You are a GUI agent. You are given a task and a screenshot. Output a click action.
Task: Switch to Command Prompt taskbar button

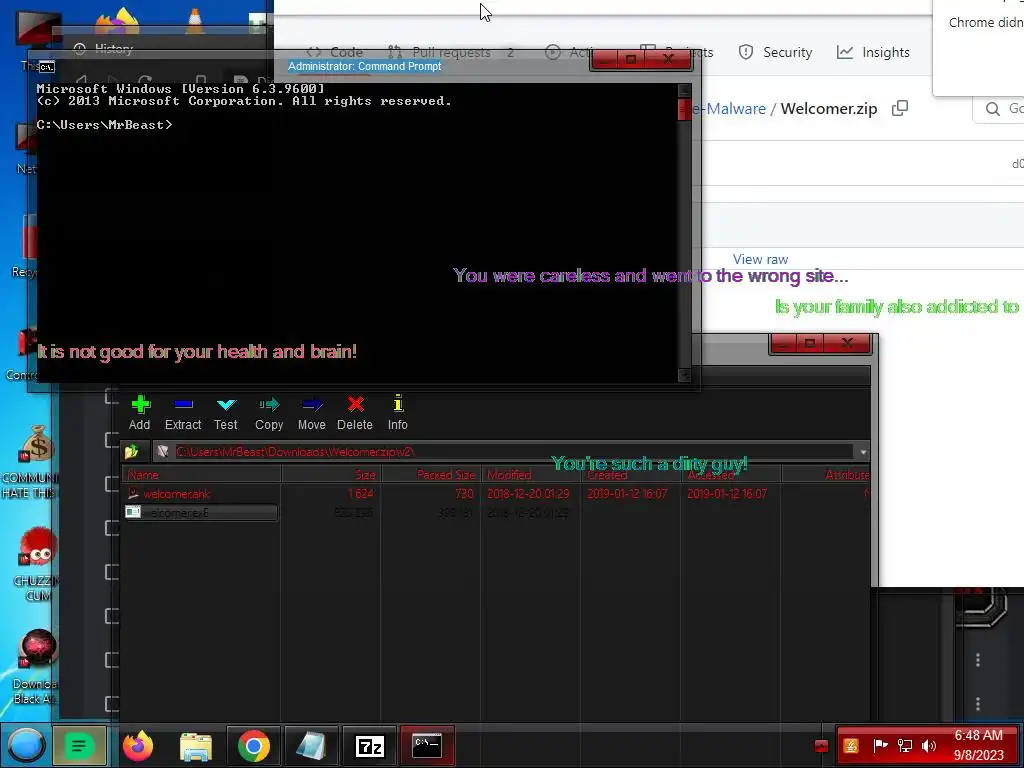point(427,746)
